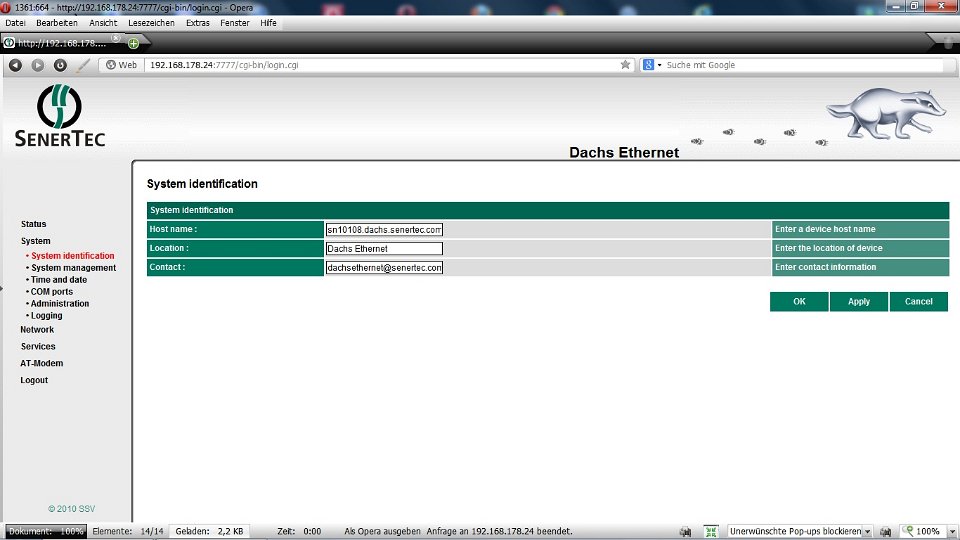Click the Apply button

858,302
